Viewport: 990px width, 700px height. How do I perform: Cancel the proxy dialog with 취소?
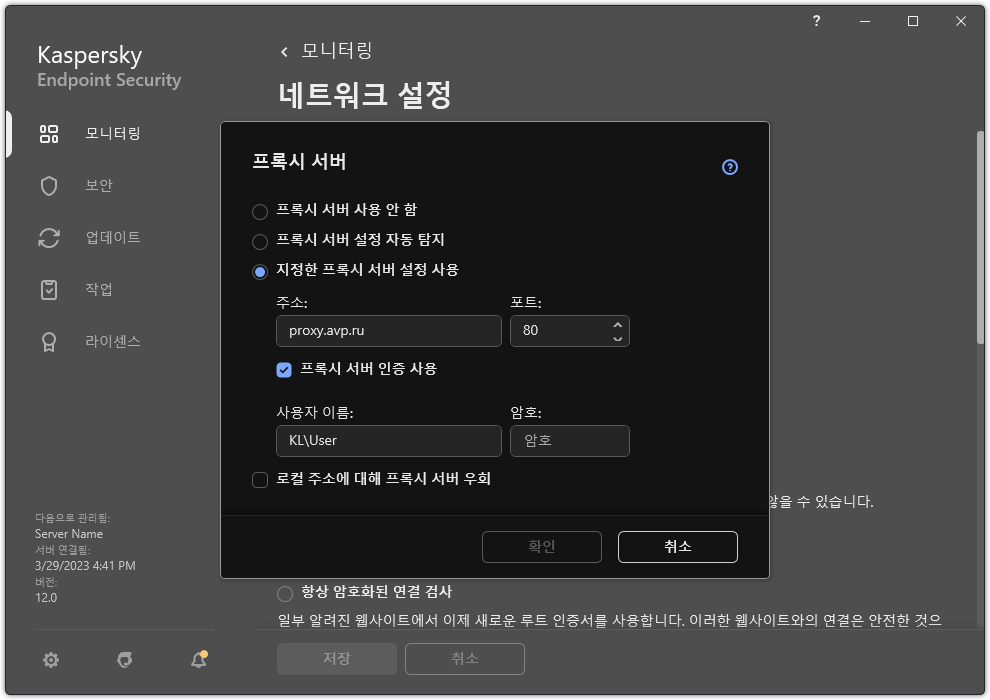tap(677, 547)
